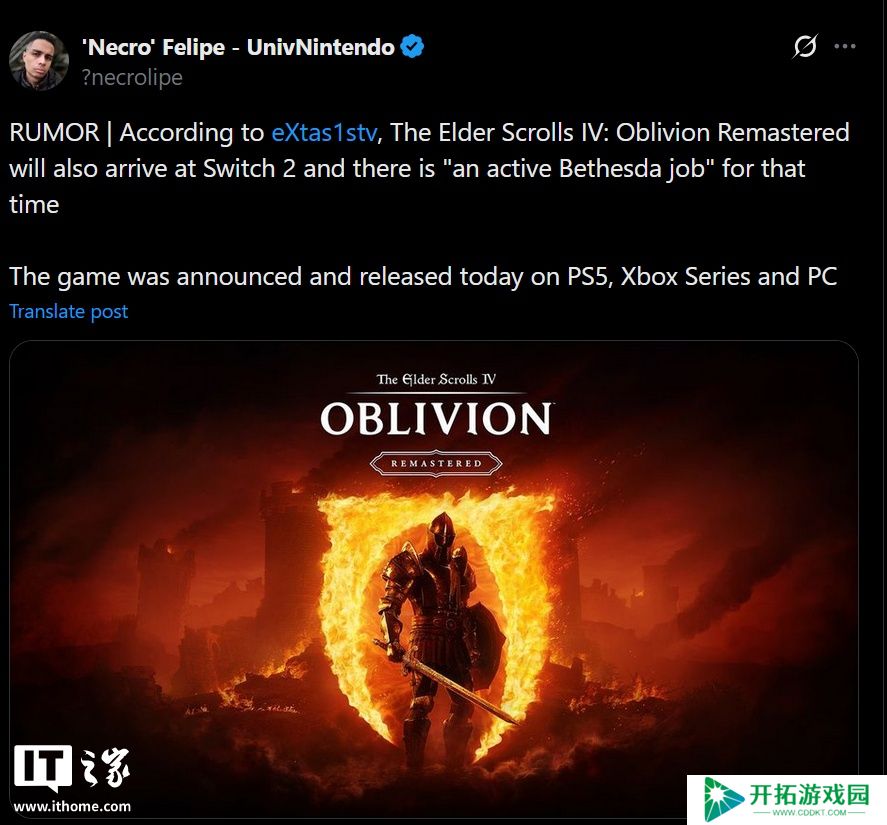The height and width of the screenshot is (825, 887).
Task: Click the RUMOR tweet text paragraph
Action: (430, 169)
